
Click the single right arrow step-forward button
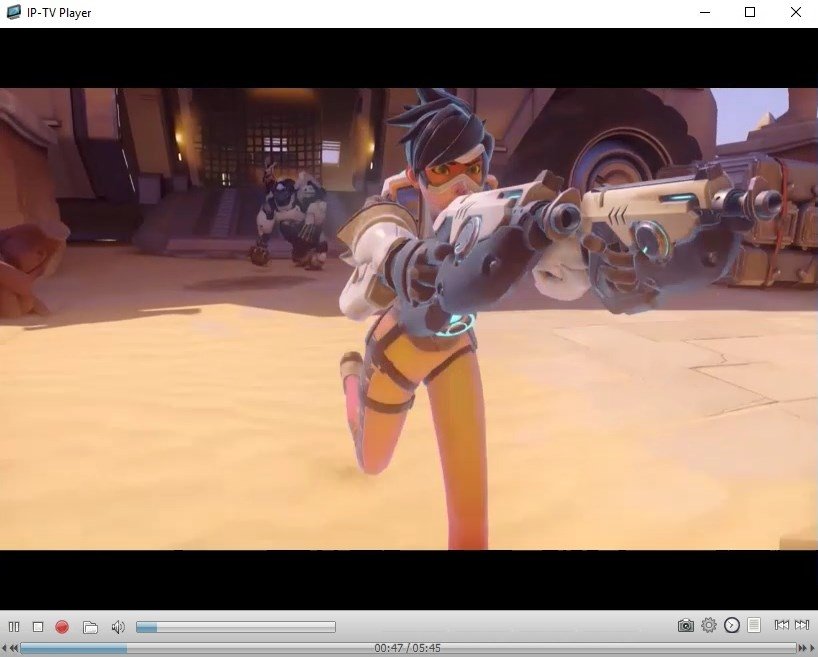click(812, 648)
